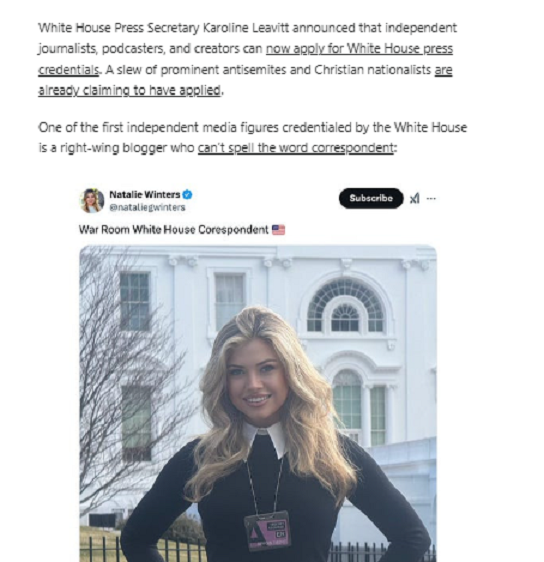Follow the 'already claiming to have applied' link

129,90
